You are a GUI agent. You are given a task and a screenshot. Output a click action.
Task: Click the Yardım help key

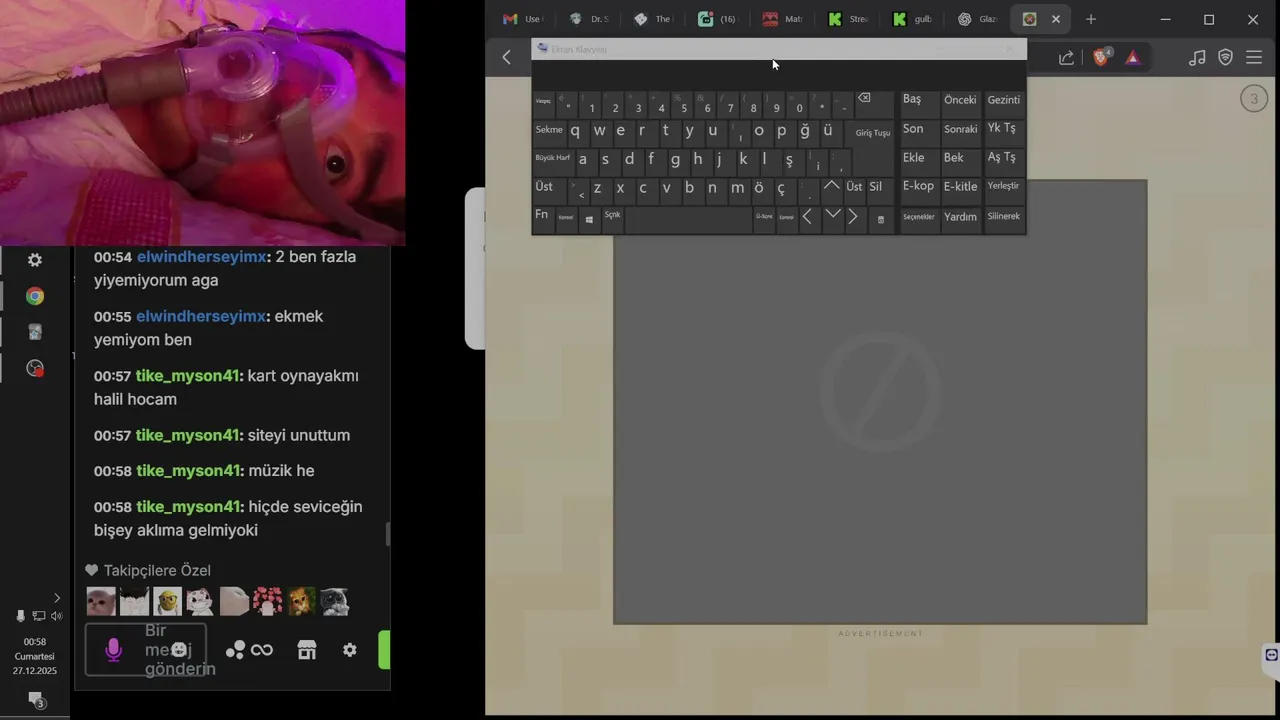tap(961, 218)
